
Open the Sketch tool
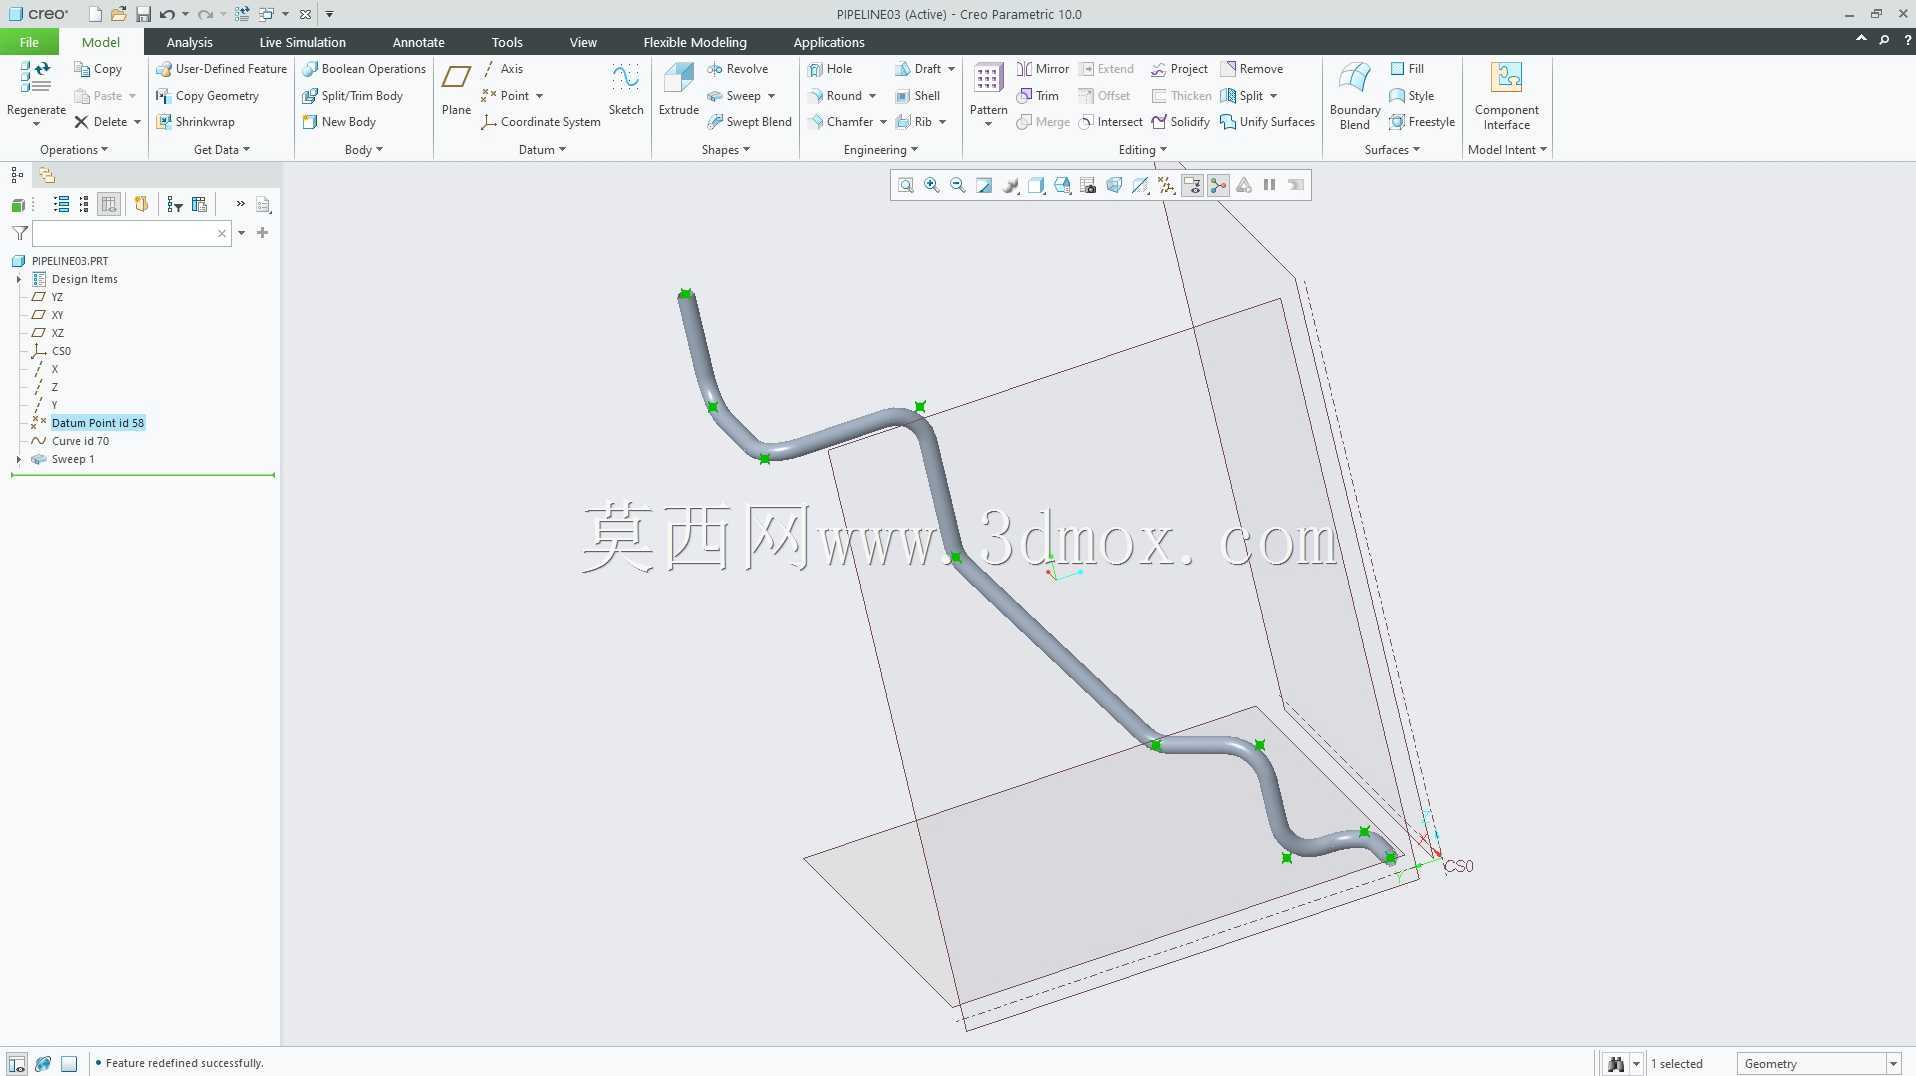[626, 89]
